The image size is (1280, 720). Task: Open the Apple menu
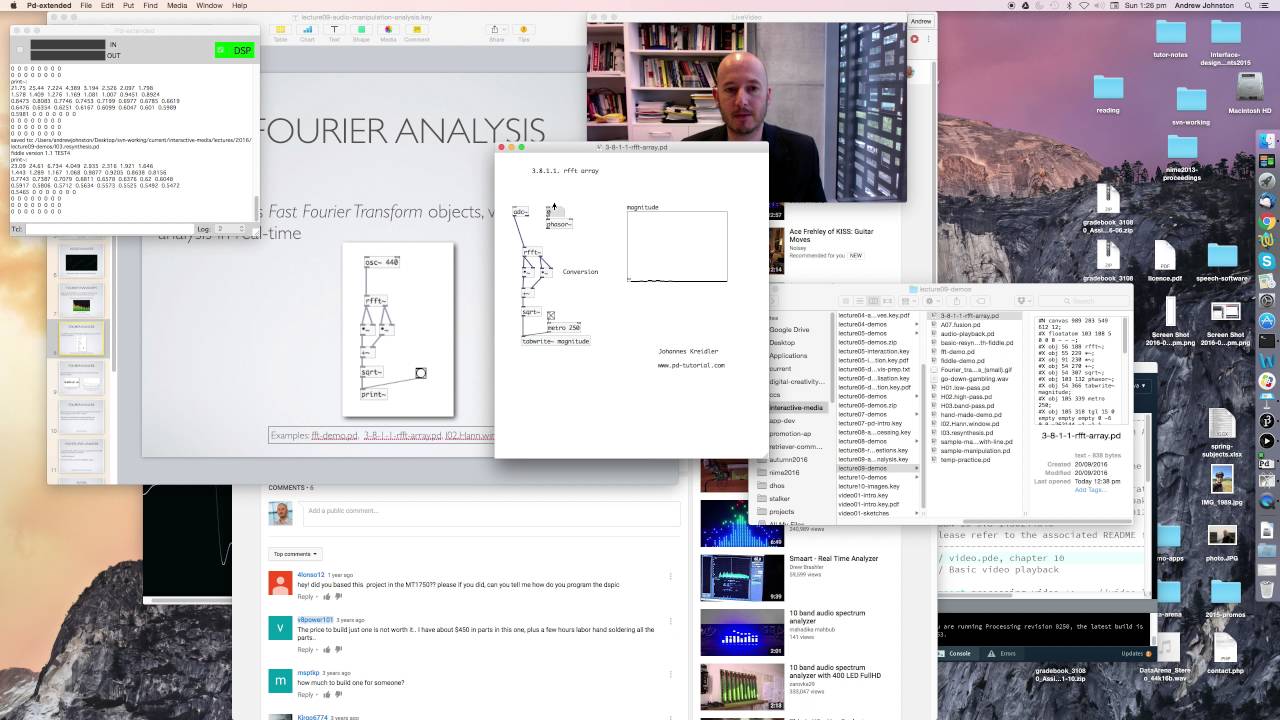coord(12,5)
